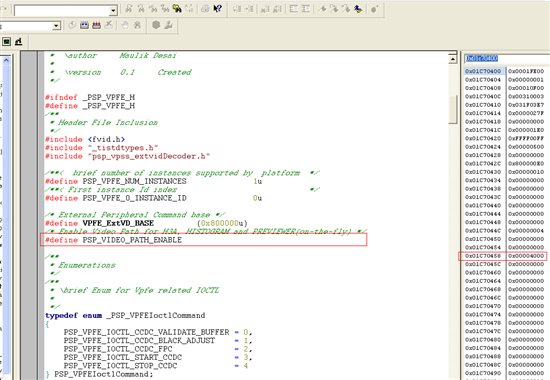Viewport: 550px width, 380px height.
Task: Click memory address 0x01C70404
Action: (483, 80)
